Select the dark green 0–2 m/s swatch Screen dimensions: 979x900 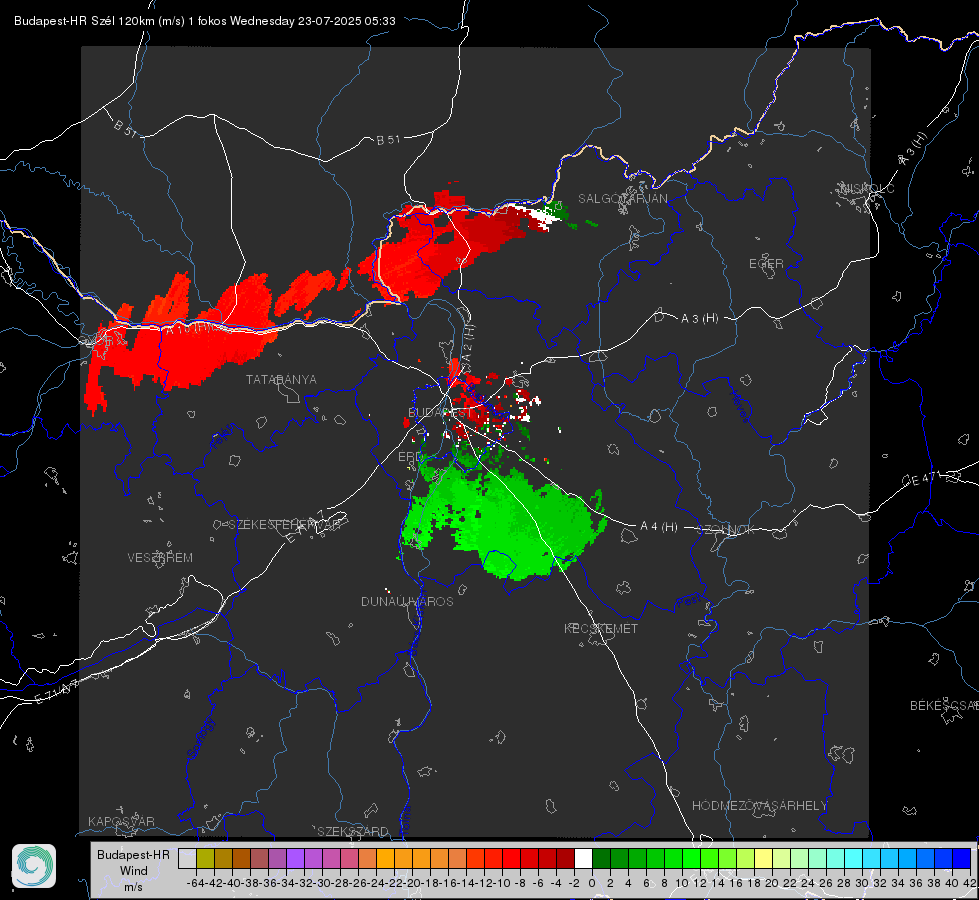(601, 859)
